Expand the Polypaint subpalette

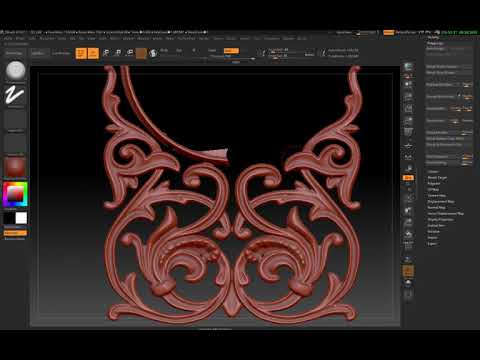(434, 184)
